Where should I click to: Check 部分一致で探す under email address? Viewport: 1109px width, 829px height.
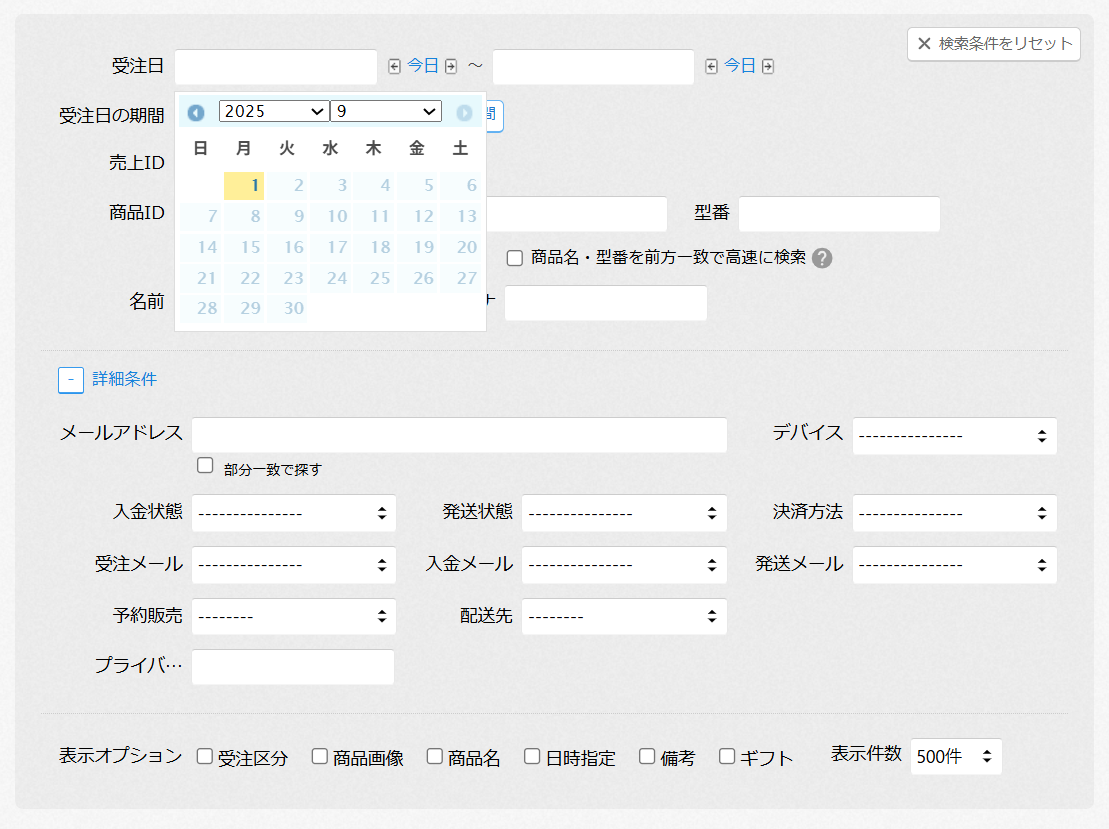tap(206, 466)
